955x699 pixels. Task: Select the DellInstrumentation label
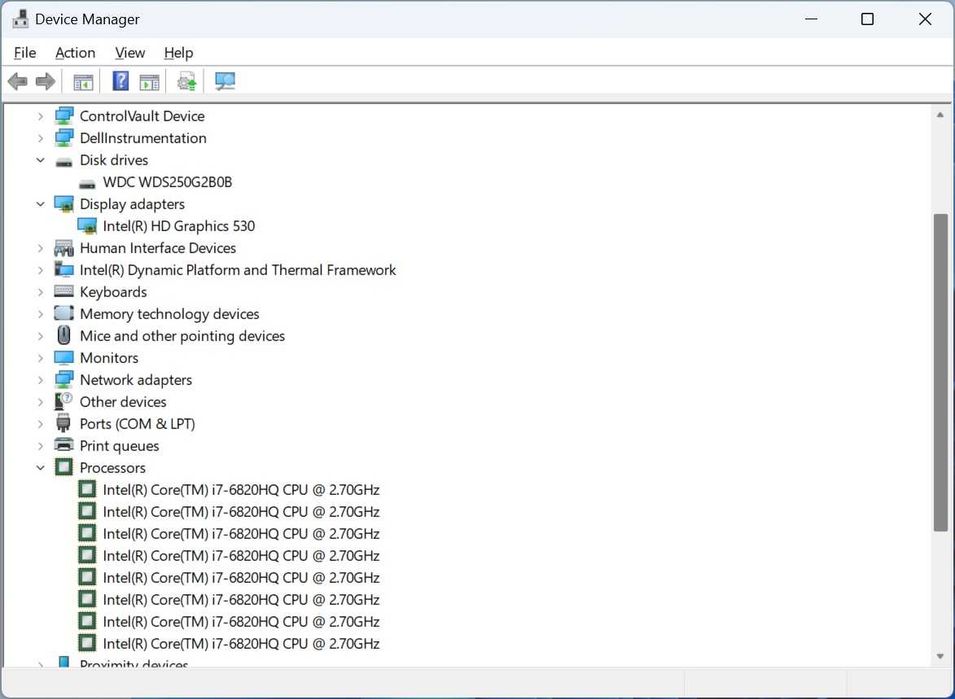pos(143,138)
